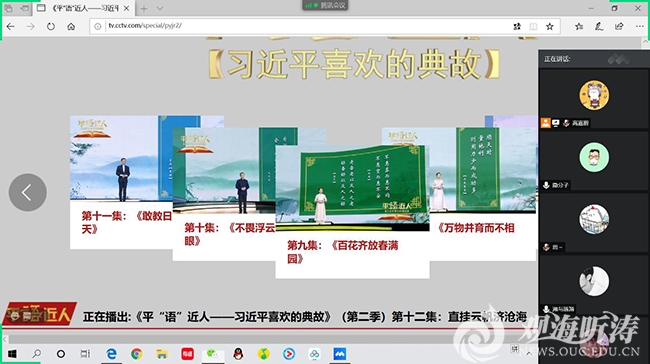Screen dimensions: 650x364
Task: Open the Favorites hub list icon
Action: (579, 27)
